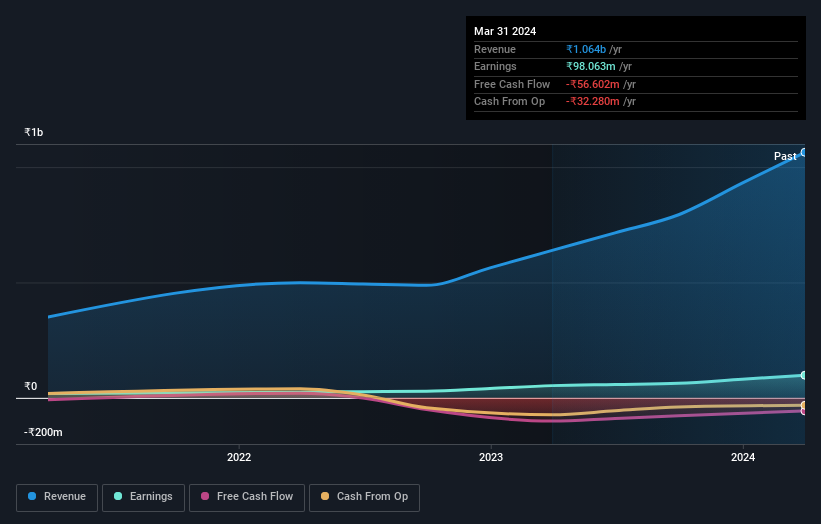The height and width of the screenshot is (524, 821).
Task: Click the Cash From Op label in tooltip
Action: coord(509,102)
